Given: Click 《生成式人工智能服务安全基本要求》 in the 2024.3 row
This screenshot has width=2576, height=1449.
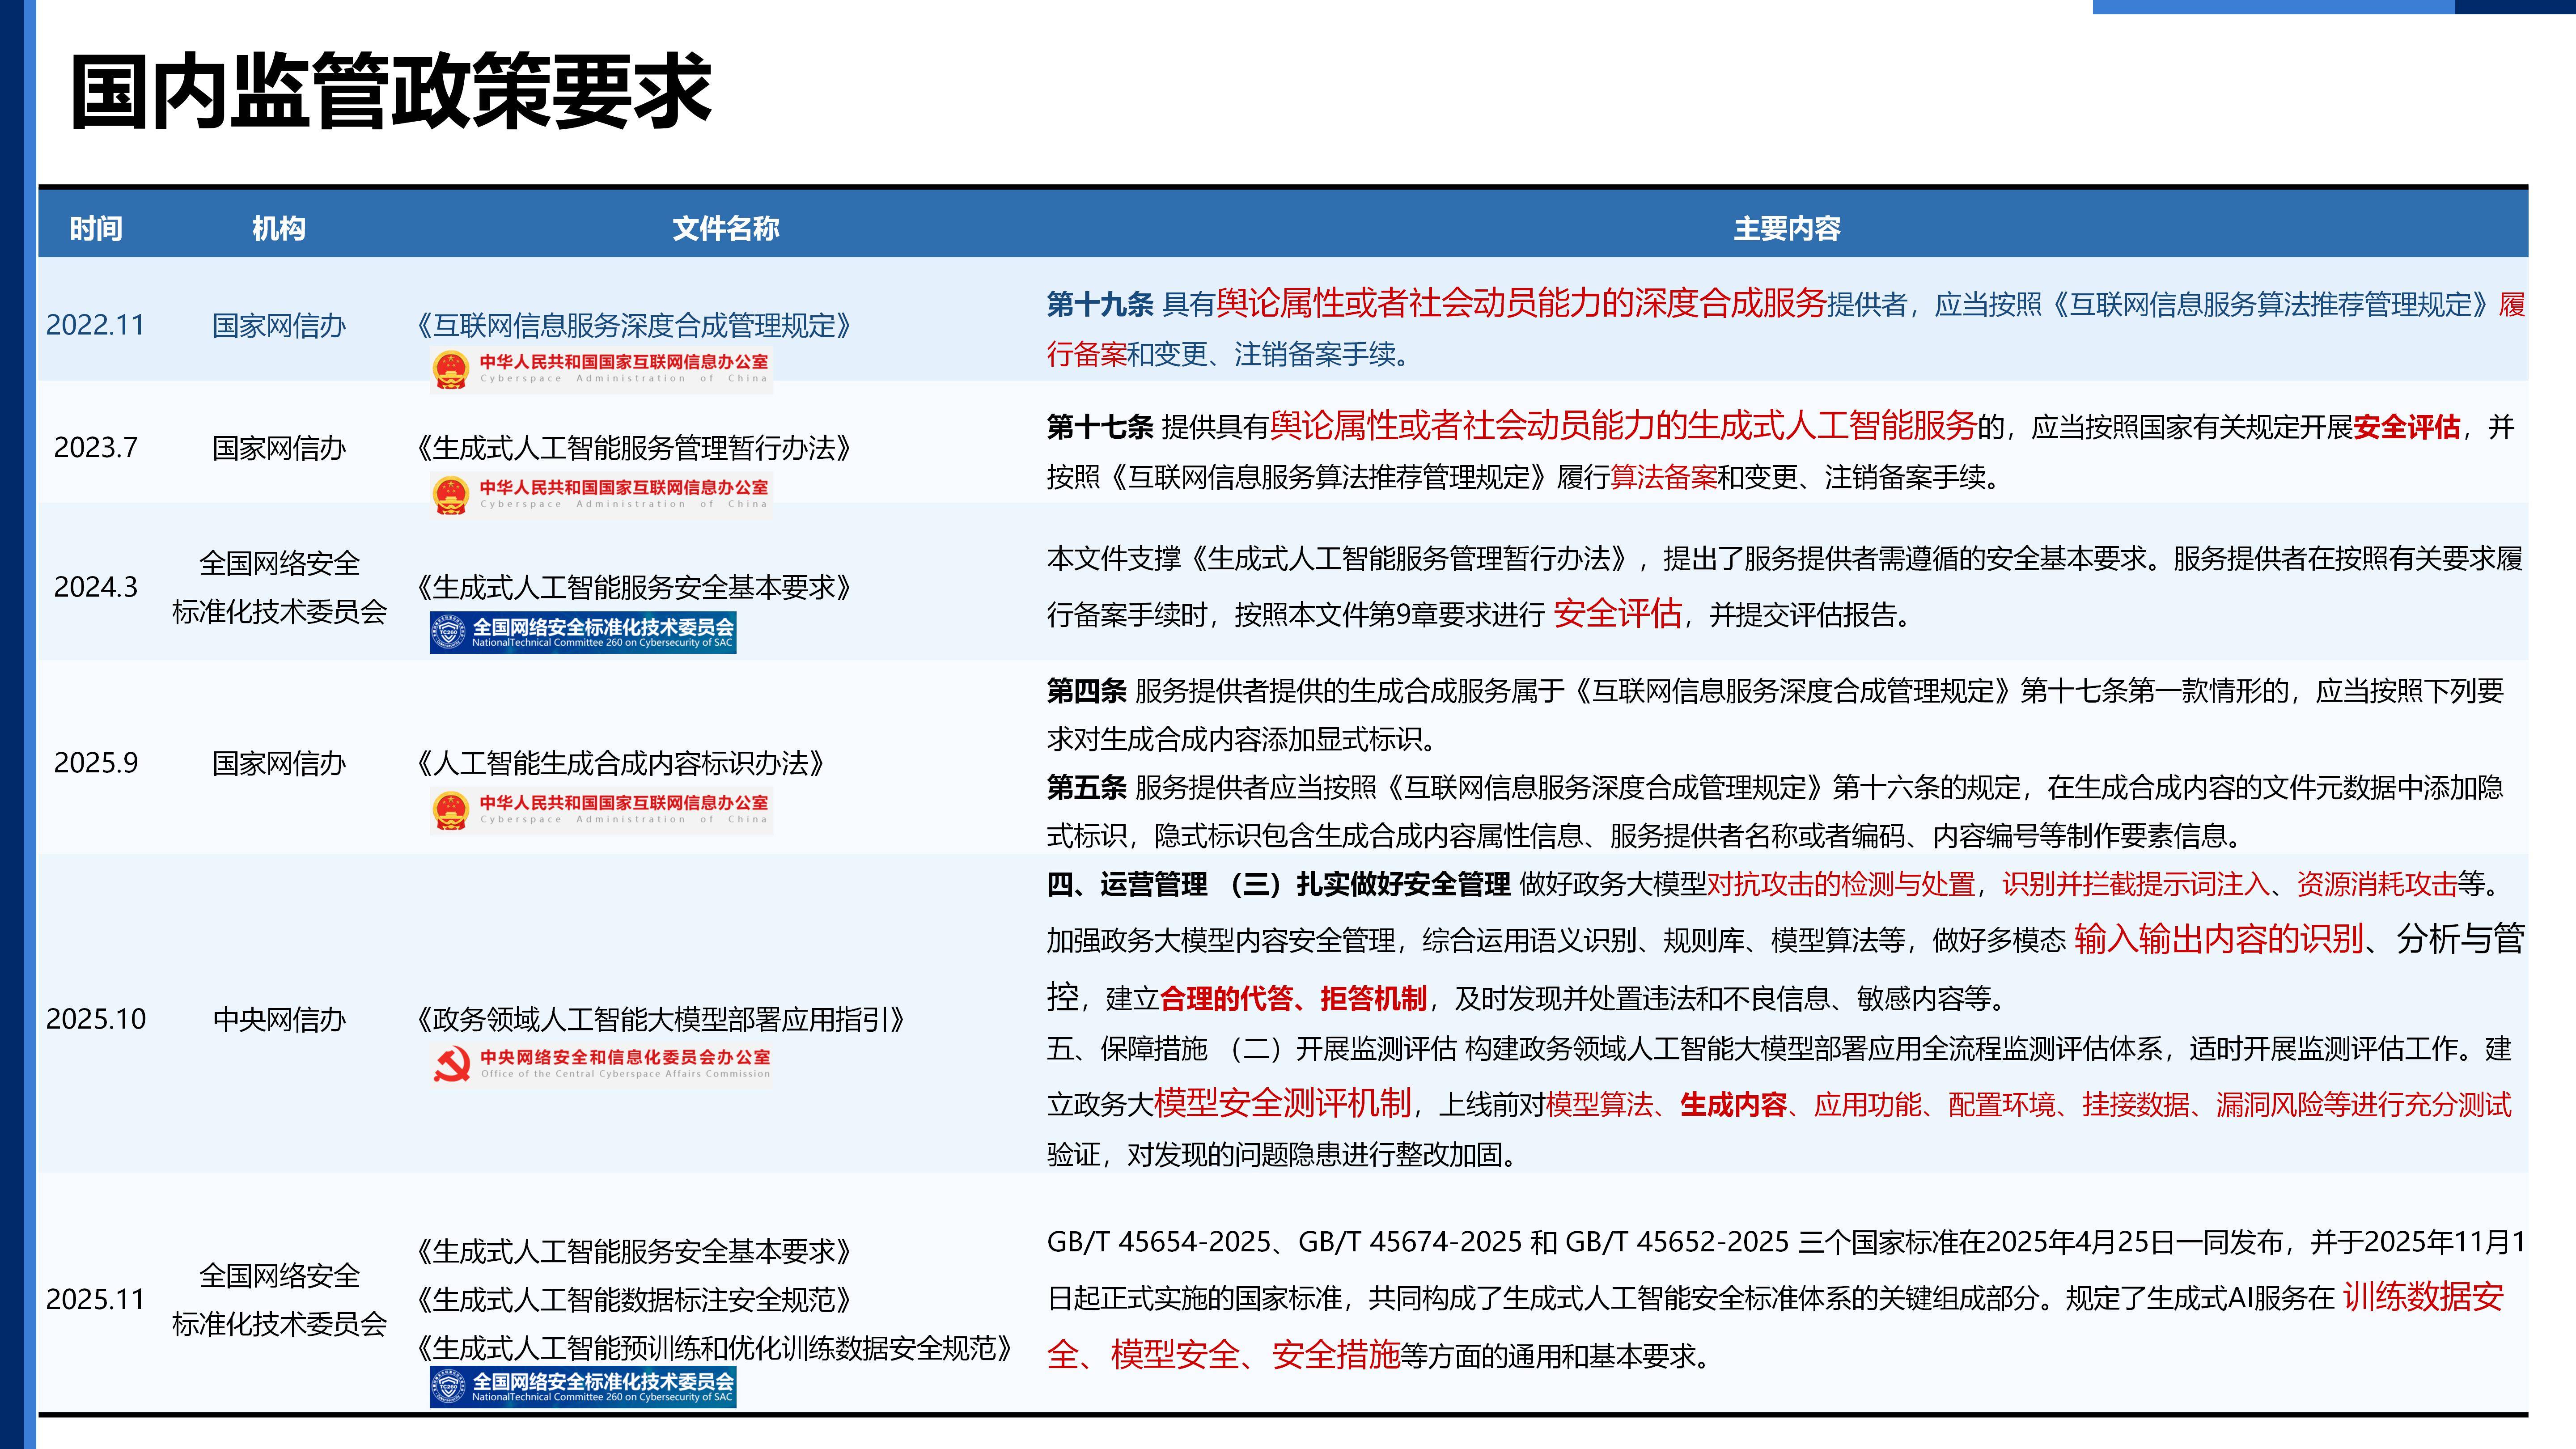Looking at the screenshot, I should 634,587.
